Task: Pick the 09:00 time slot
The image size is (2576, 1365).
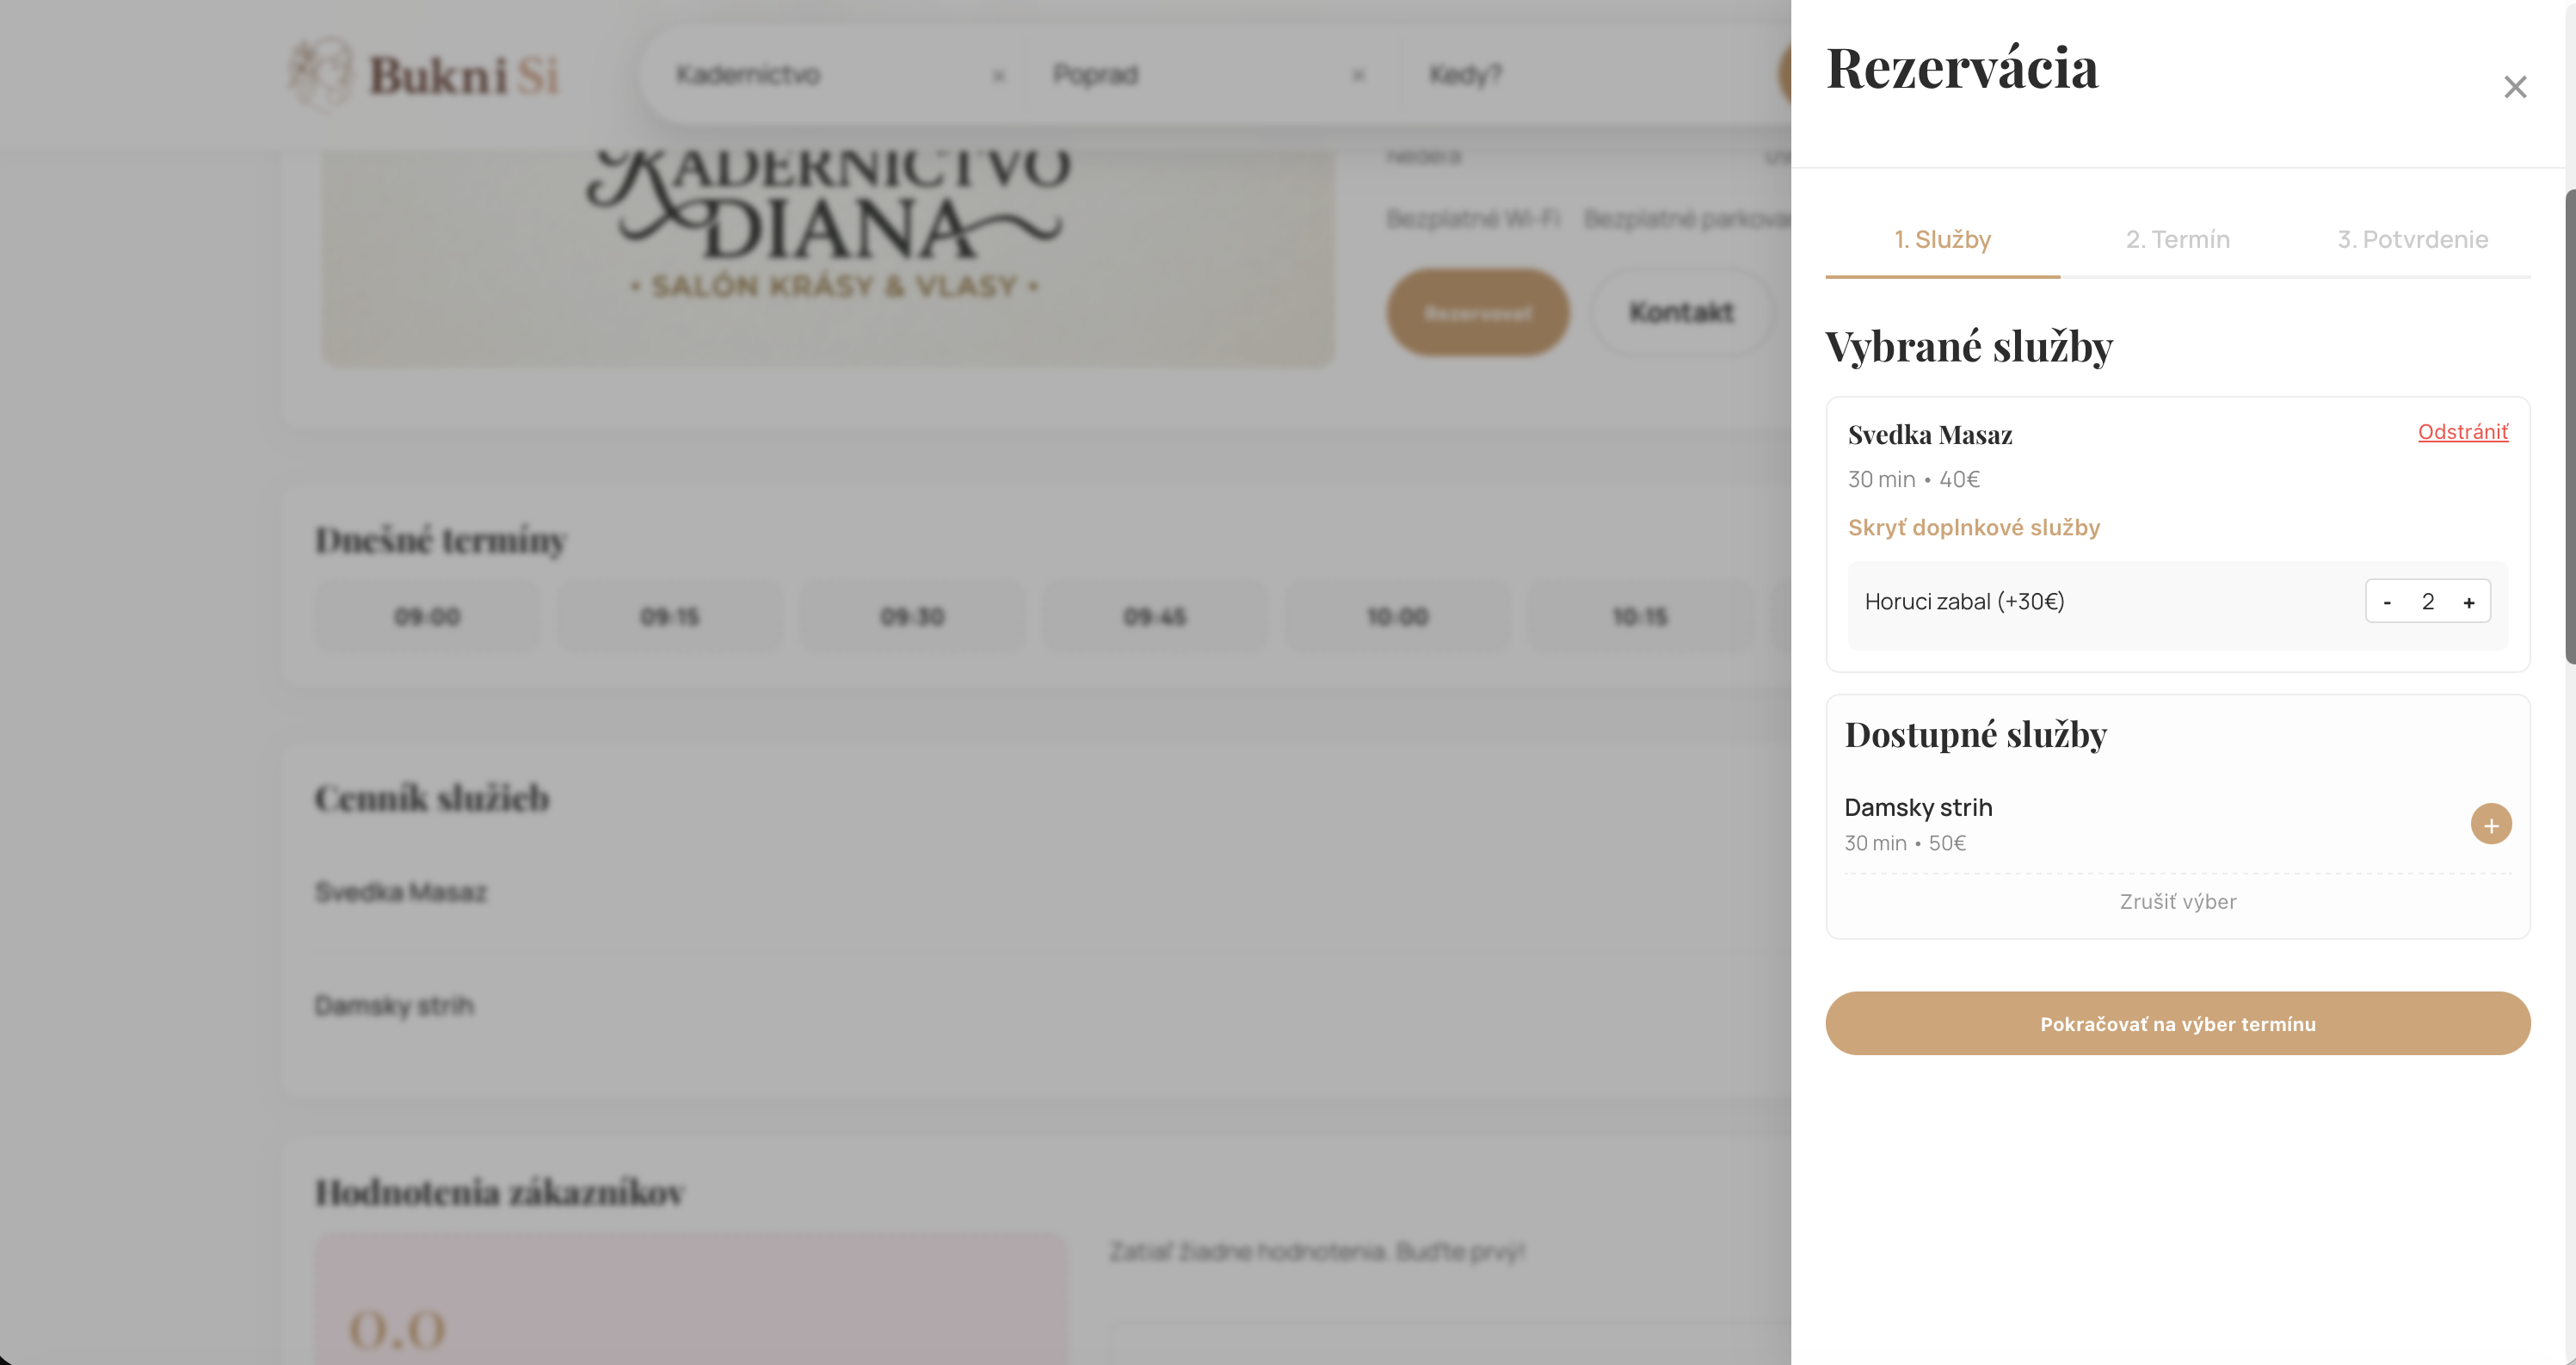Action: coord(427,617)
